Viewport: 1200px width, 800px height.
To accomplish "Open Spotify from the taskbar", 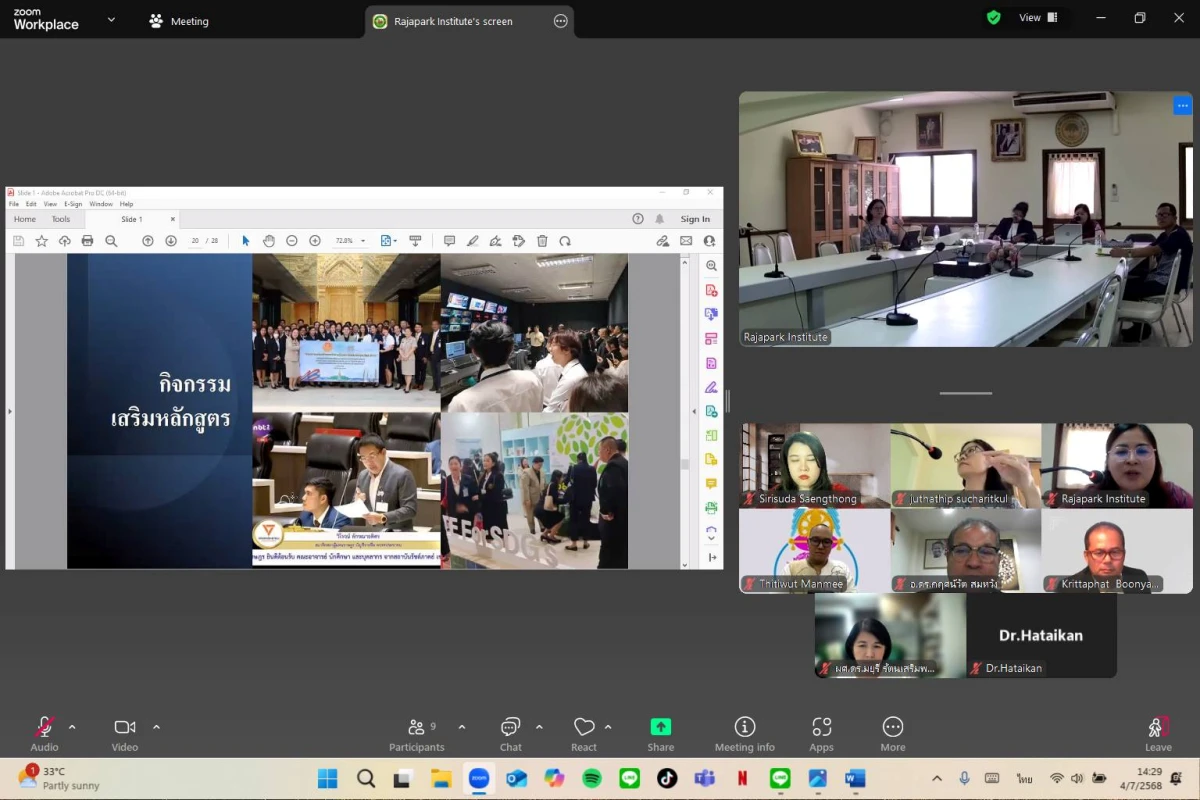I will tap(591, 778).
